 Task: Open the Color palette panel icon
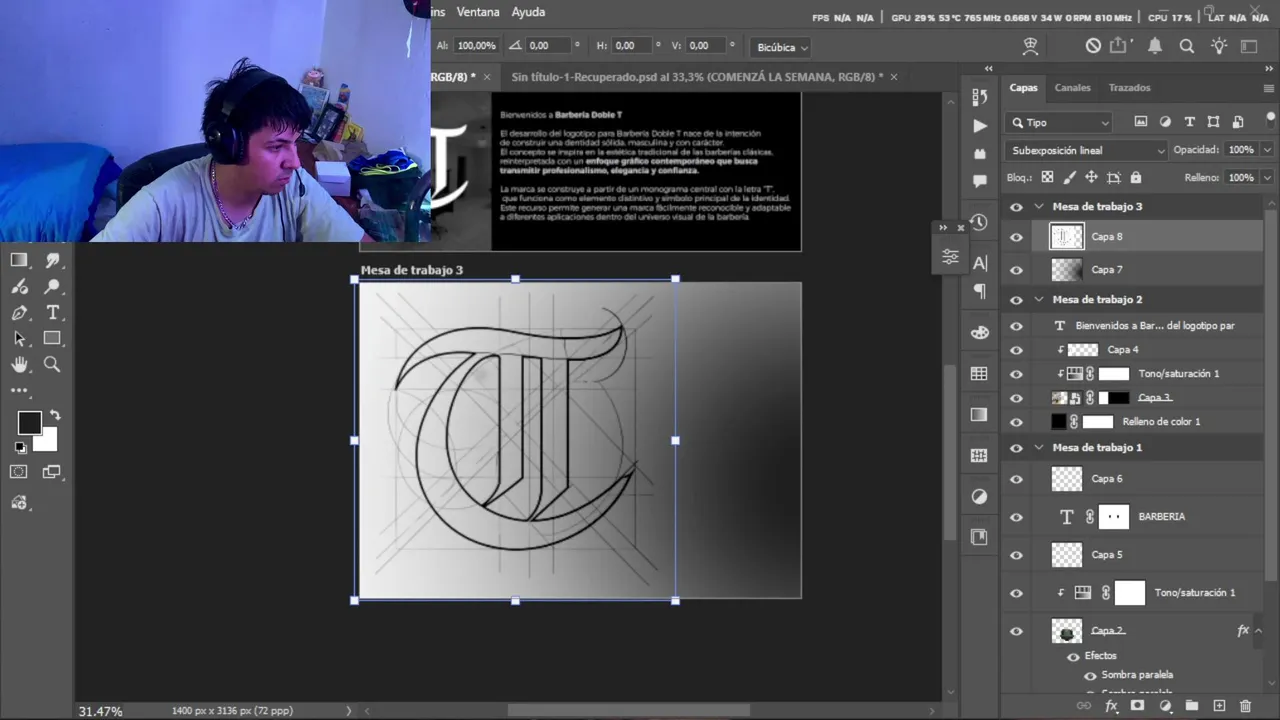pos(980,332)
